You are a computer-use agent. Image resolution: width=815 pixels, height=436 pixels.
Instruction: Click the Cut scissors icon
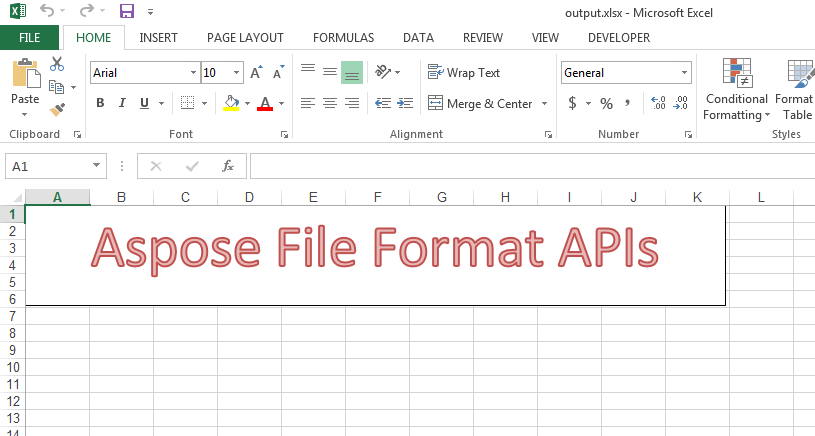tap(57, 65)
